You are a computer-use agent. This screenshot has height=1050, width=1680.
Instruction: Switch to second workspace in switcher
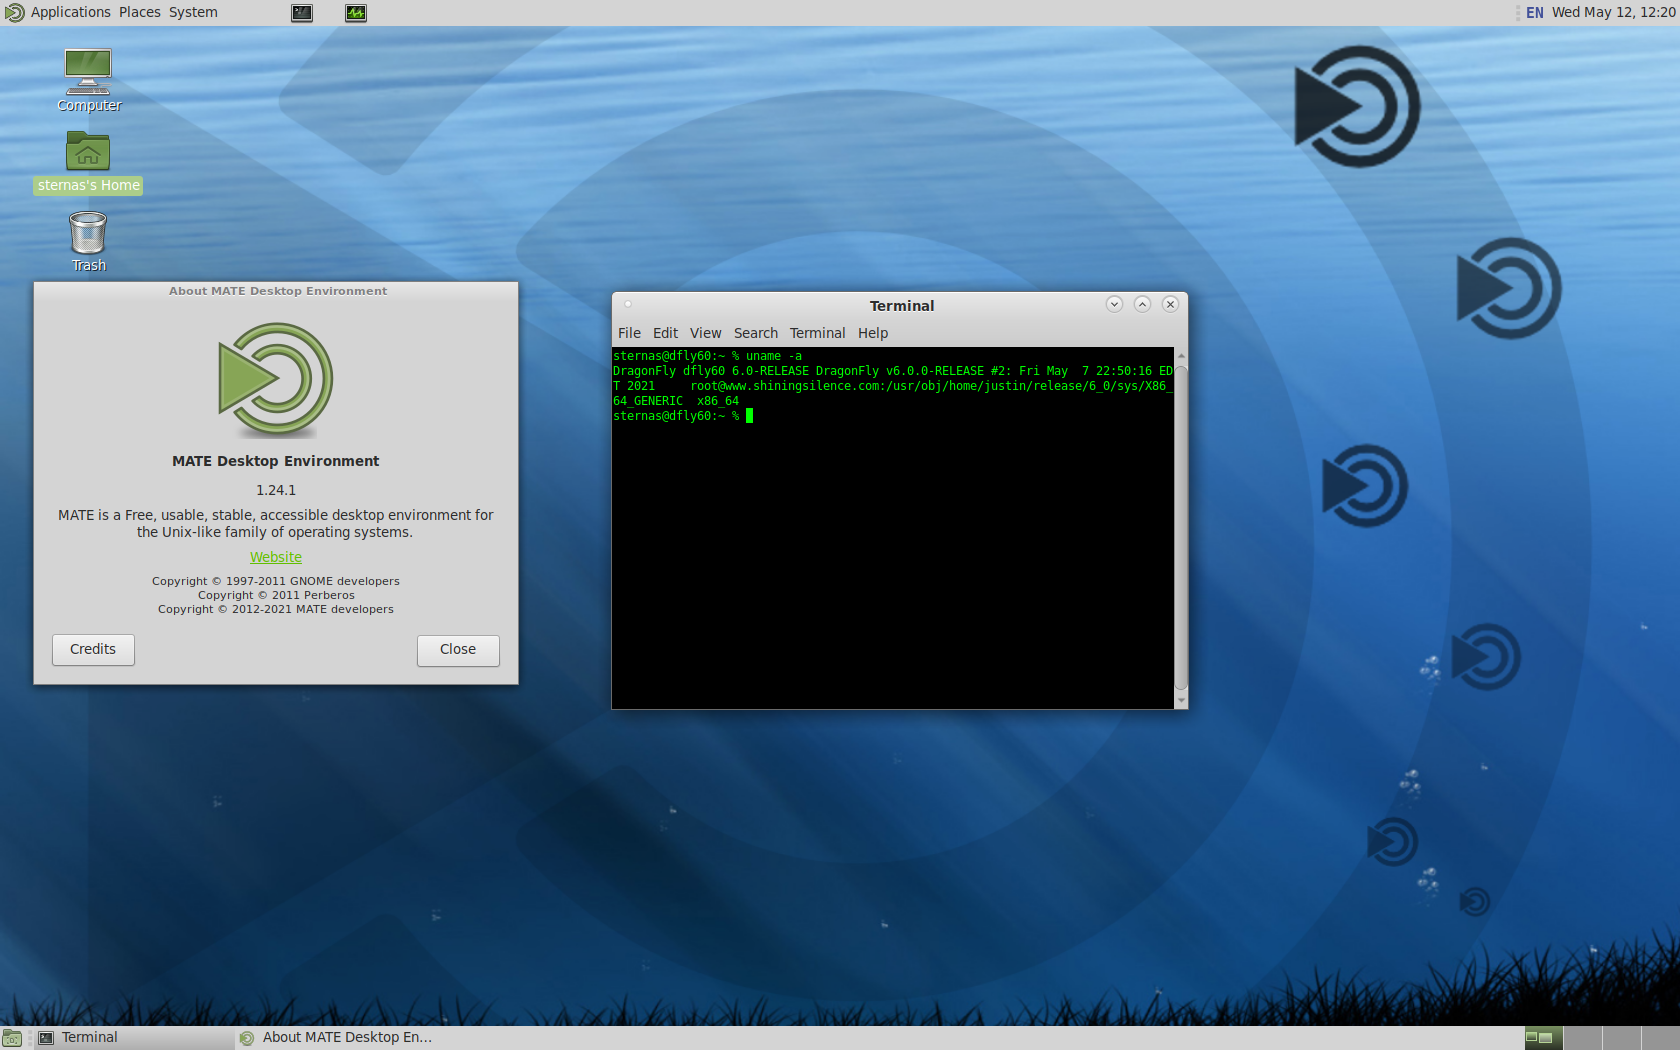tap(1583, 1038)
